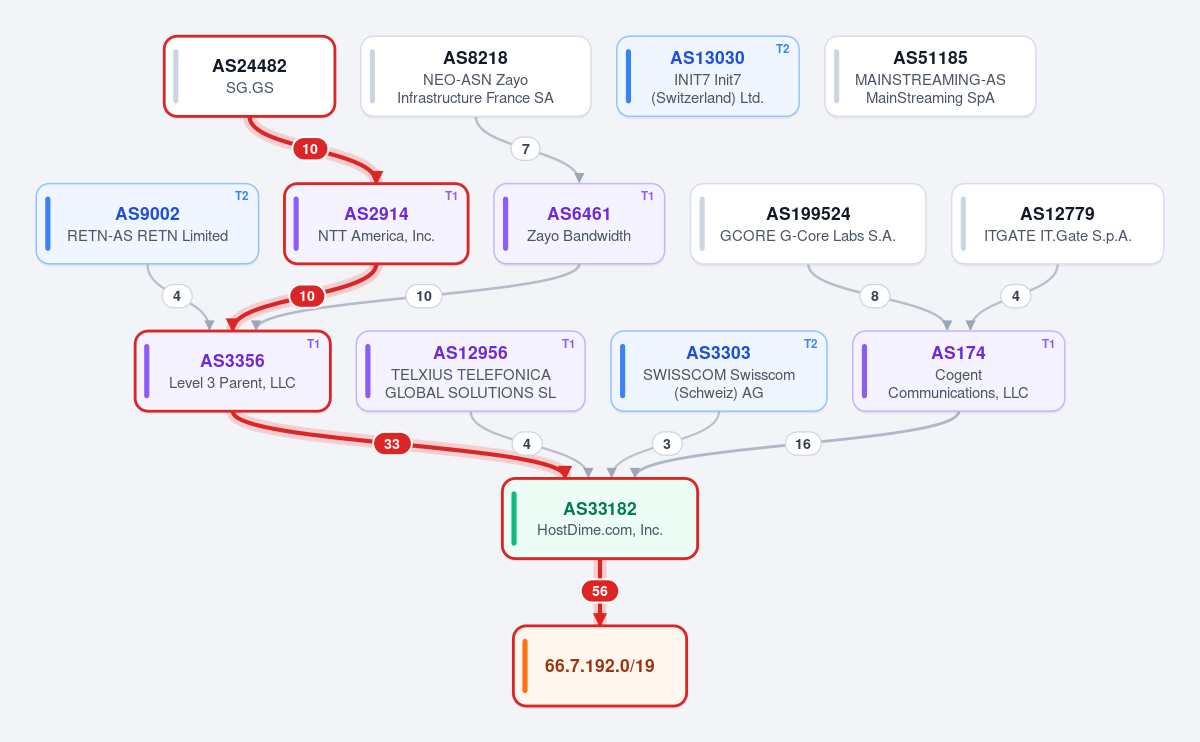Select the AS174 Cogent Communications node
This screenshot has width=1200, height=742.
(x=958, y=371)
